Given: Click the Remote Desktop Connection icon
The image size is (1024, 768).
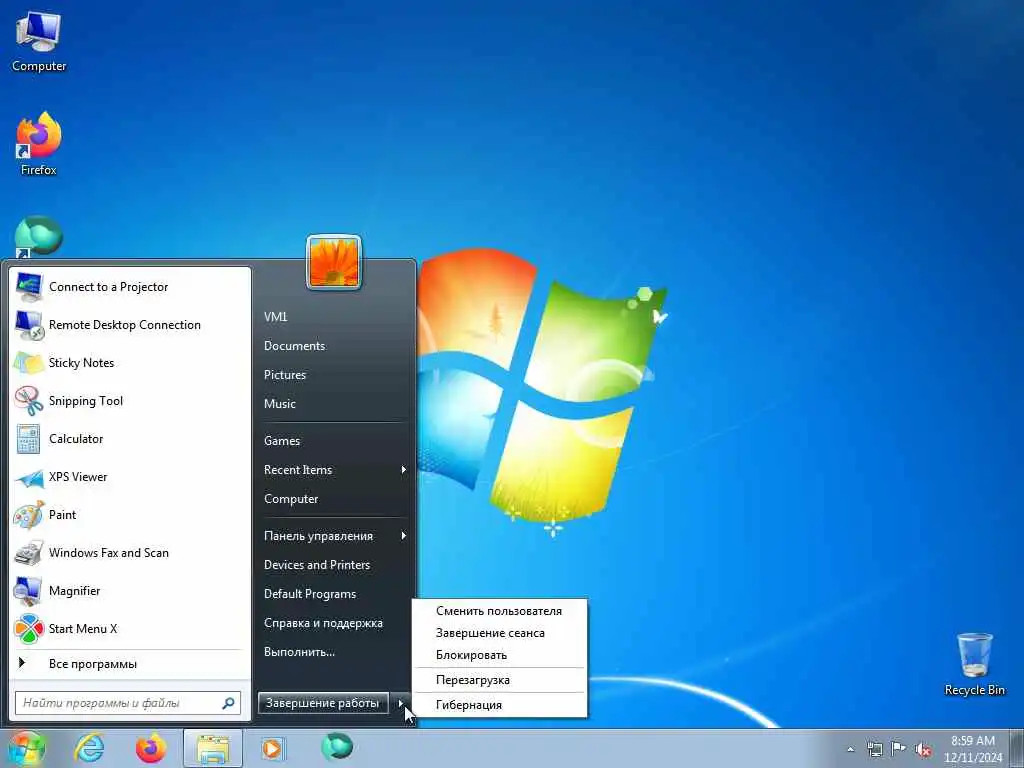Looking at the screenshot, I should pos(29,325).
